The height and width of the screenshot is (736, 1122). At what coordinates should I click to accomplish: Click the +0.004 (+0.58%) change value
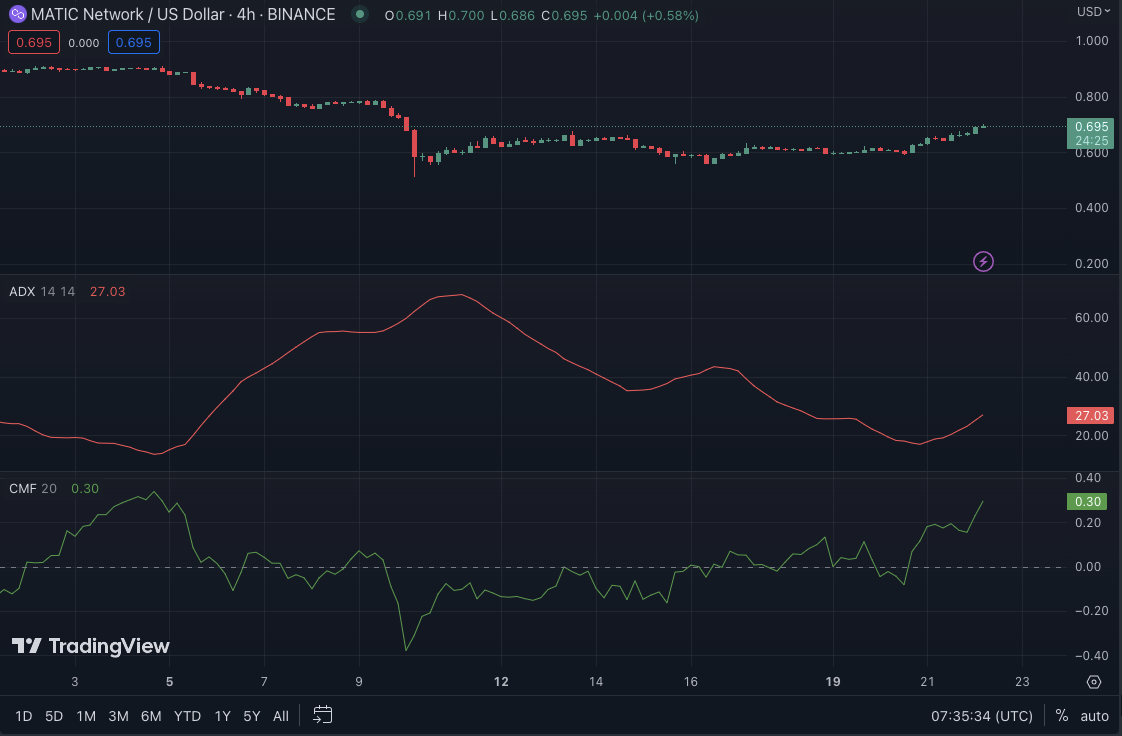coord(646,15)
